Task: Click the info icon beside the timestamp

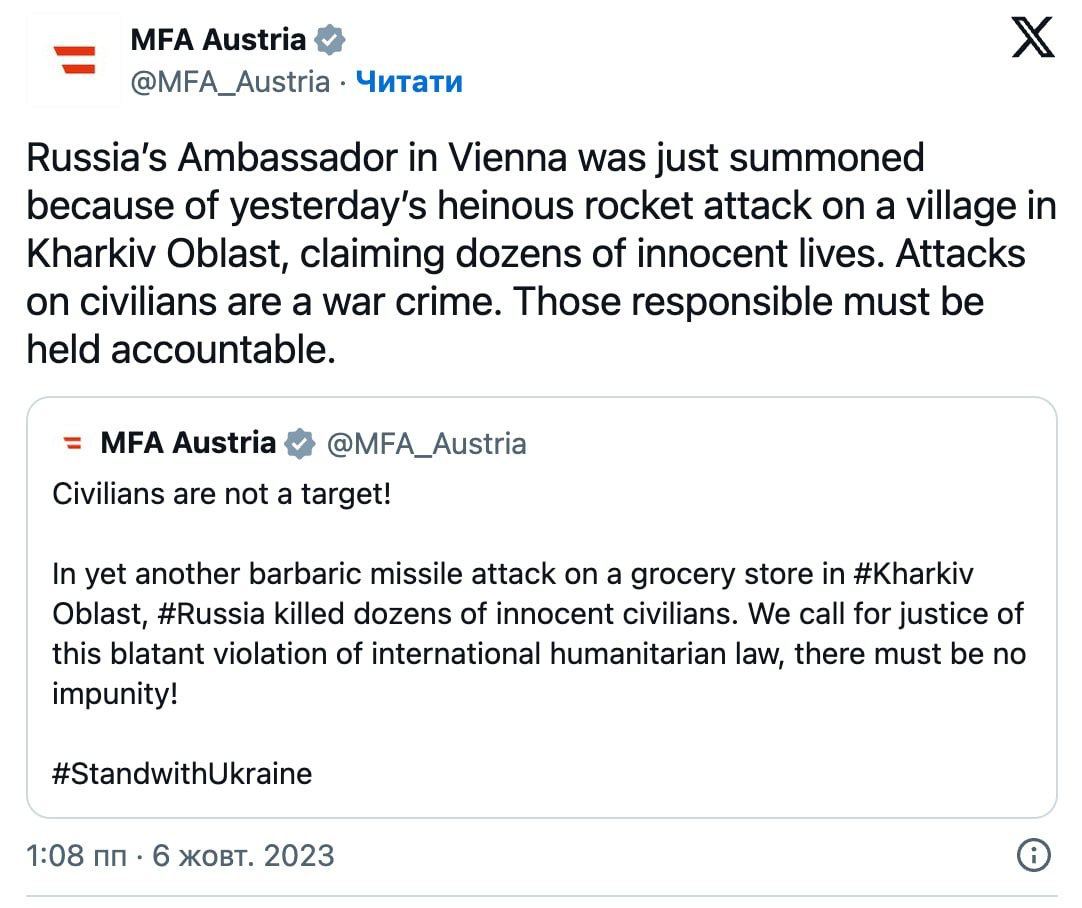Action: 1032,855
